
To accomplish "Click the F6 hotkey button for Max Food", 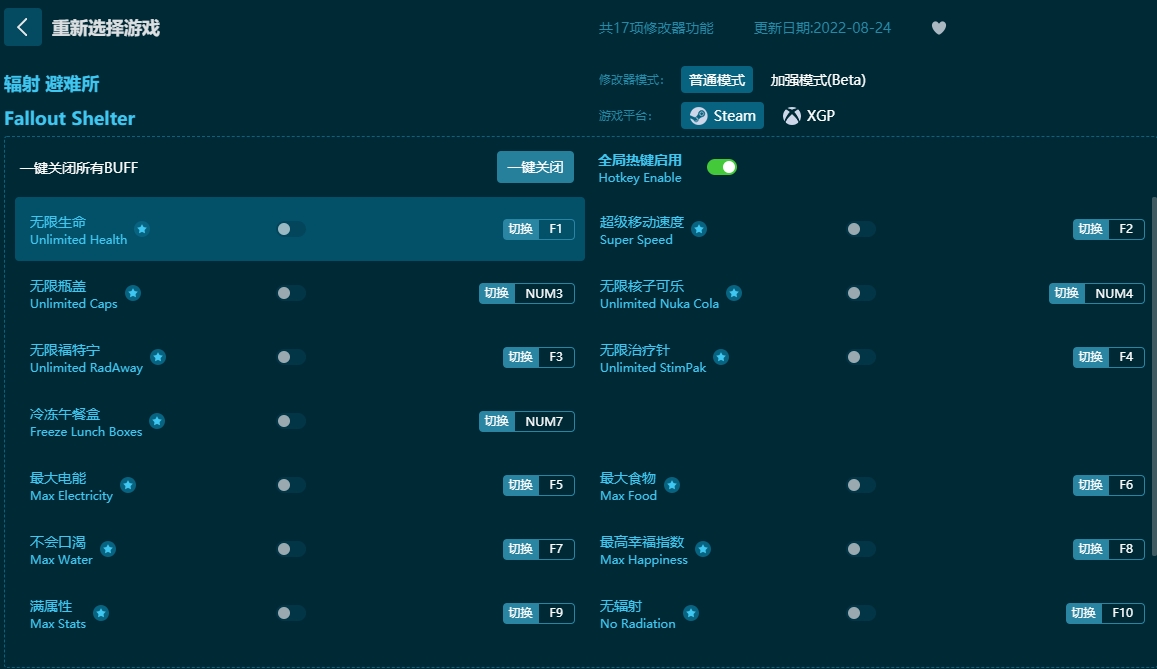I will (1108, 485).
